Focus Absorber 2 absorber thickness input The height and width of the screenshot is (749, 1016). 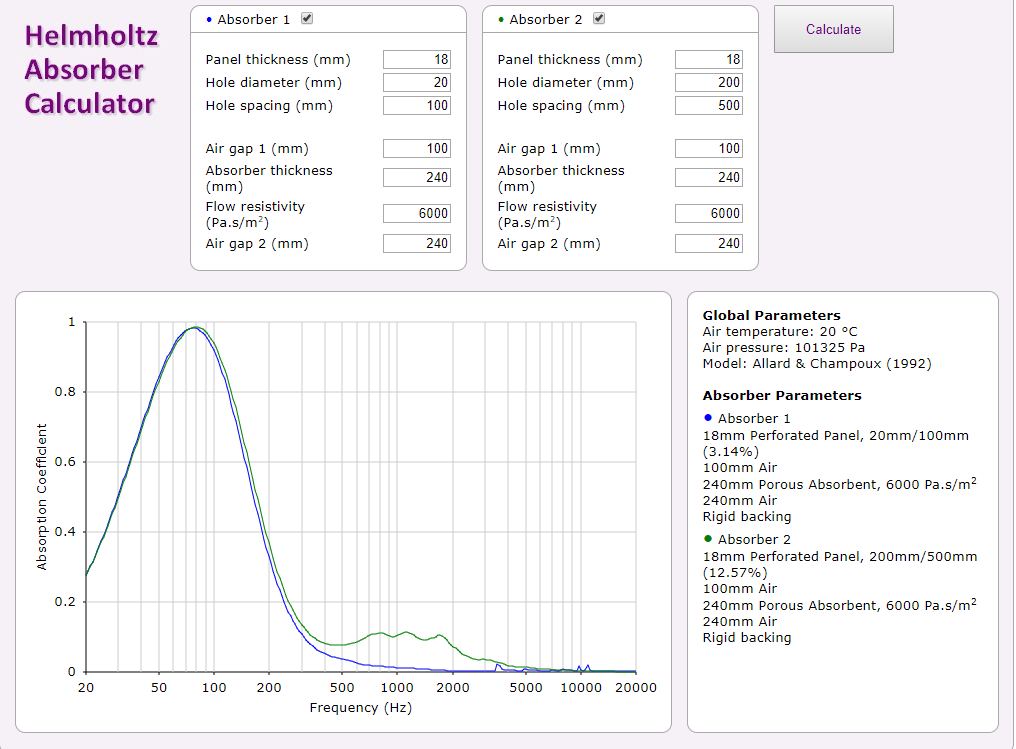[708, 178]
